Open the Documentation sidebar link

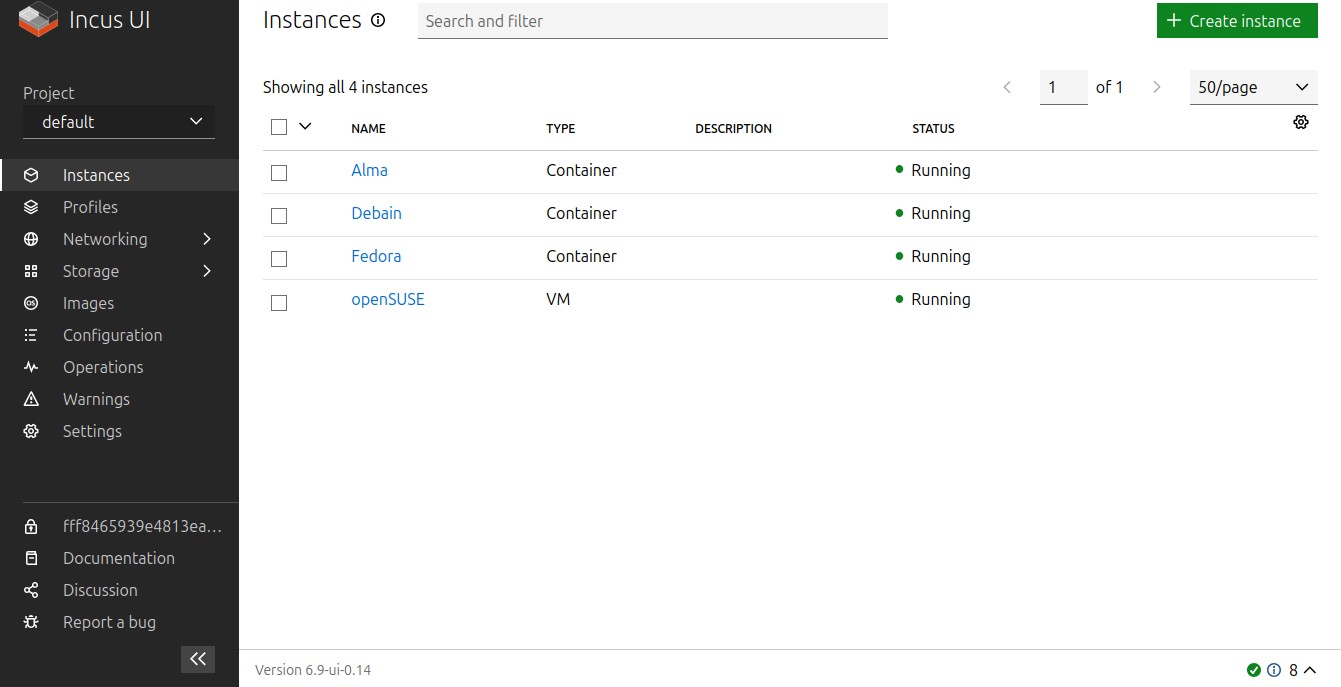pyautogui.click(x=119, y=558)
